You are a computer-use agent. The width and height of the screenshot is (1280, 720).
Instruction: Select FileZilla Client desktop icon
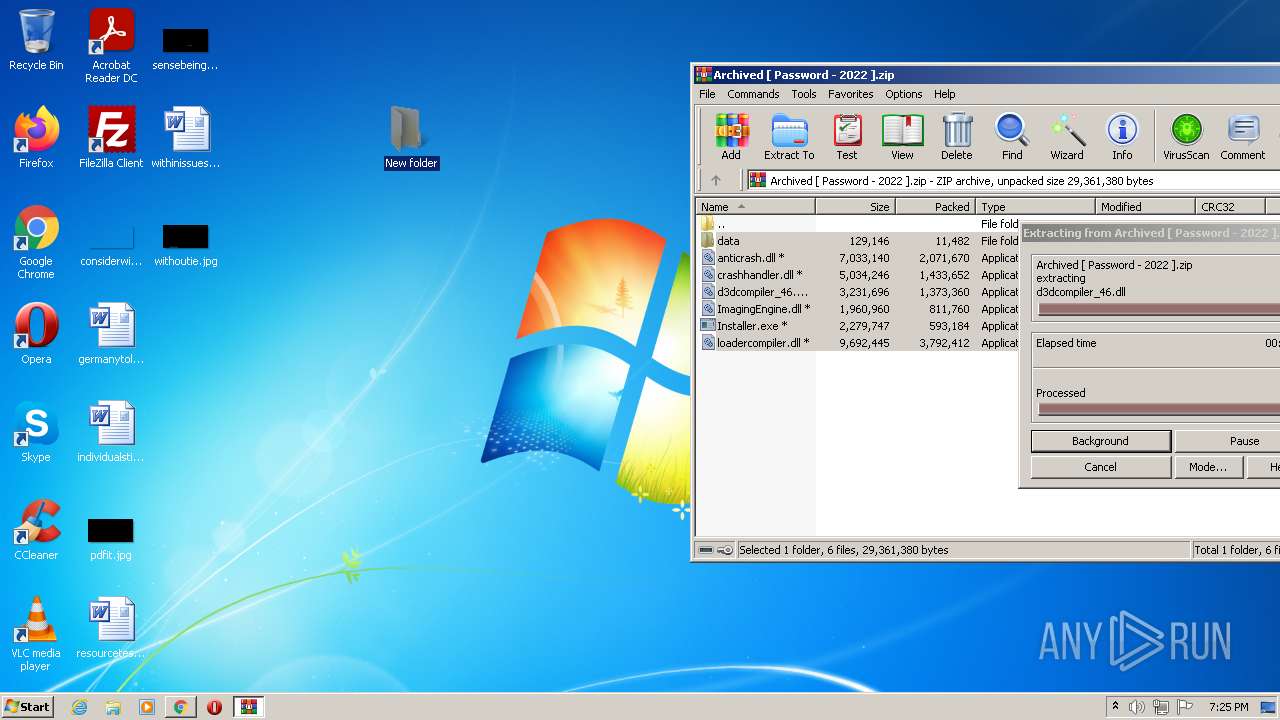111,138
